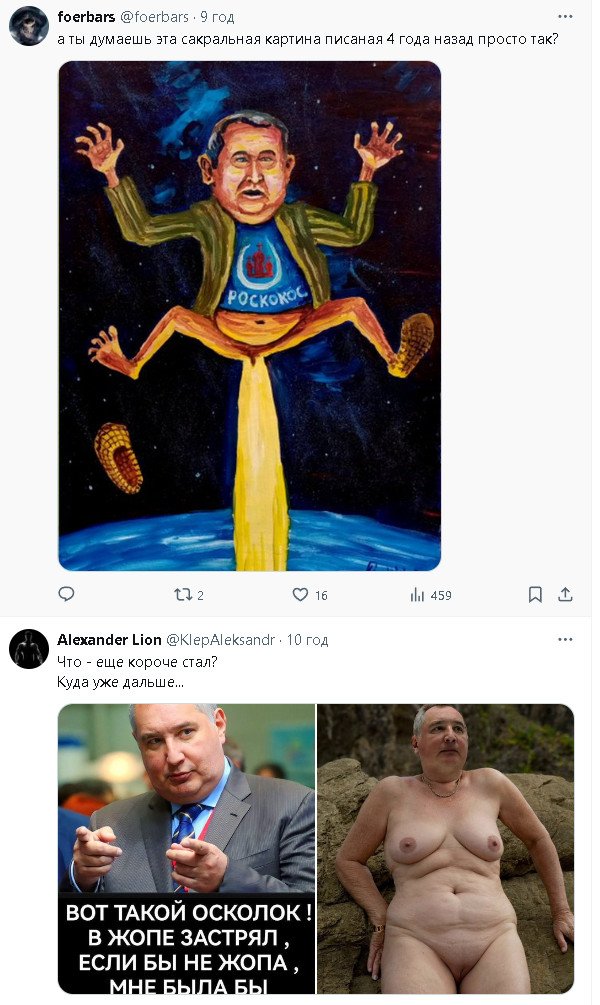View analytics showing 459 views
Screen dimensions: 600x1005
418,595
